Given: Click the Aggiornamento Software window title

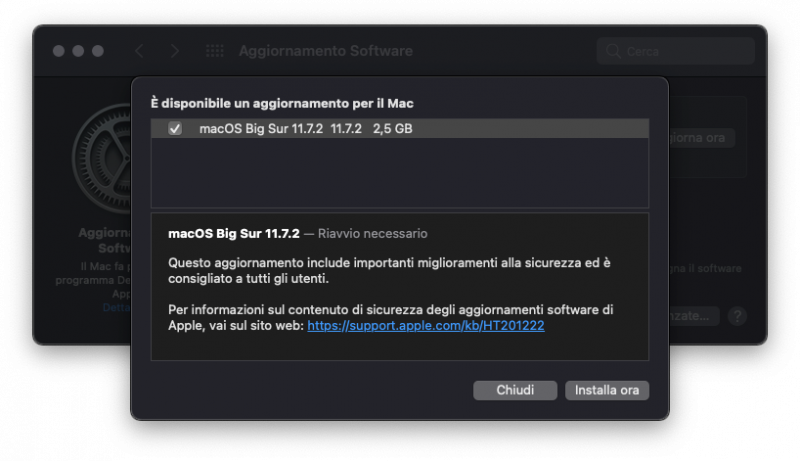Looking at the screenshot, I should (x=325, y=51).
